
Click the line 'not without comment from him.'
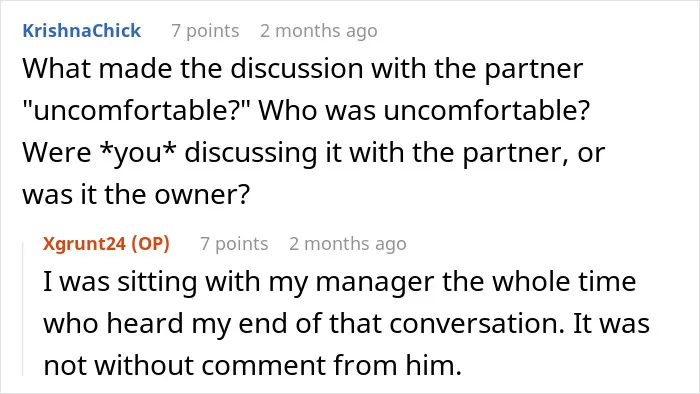point(252,365)
